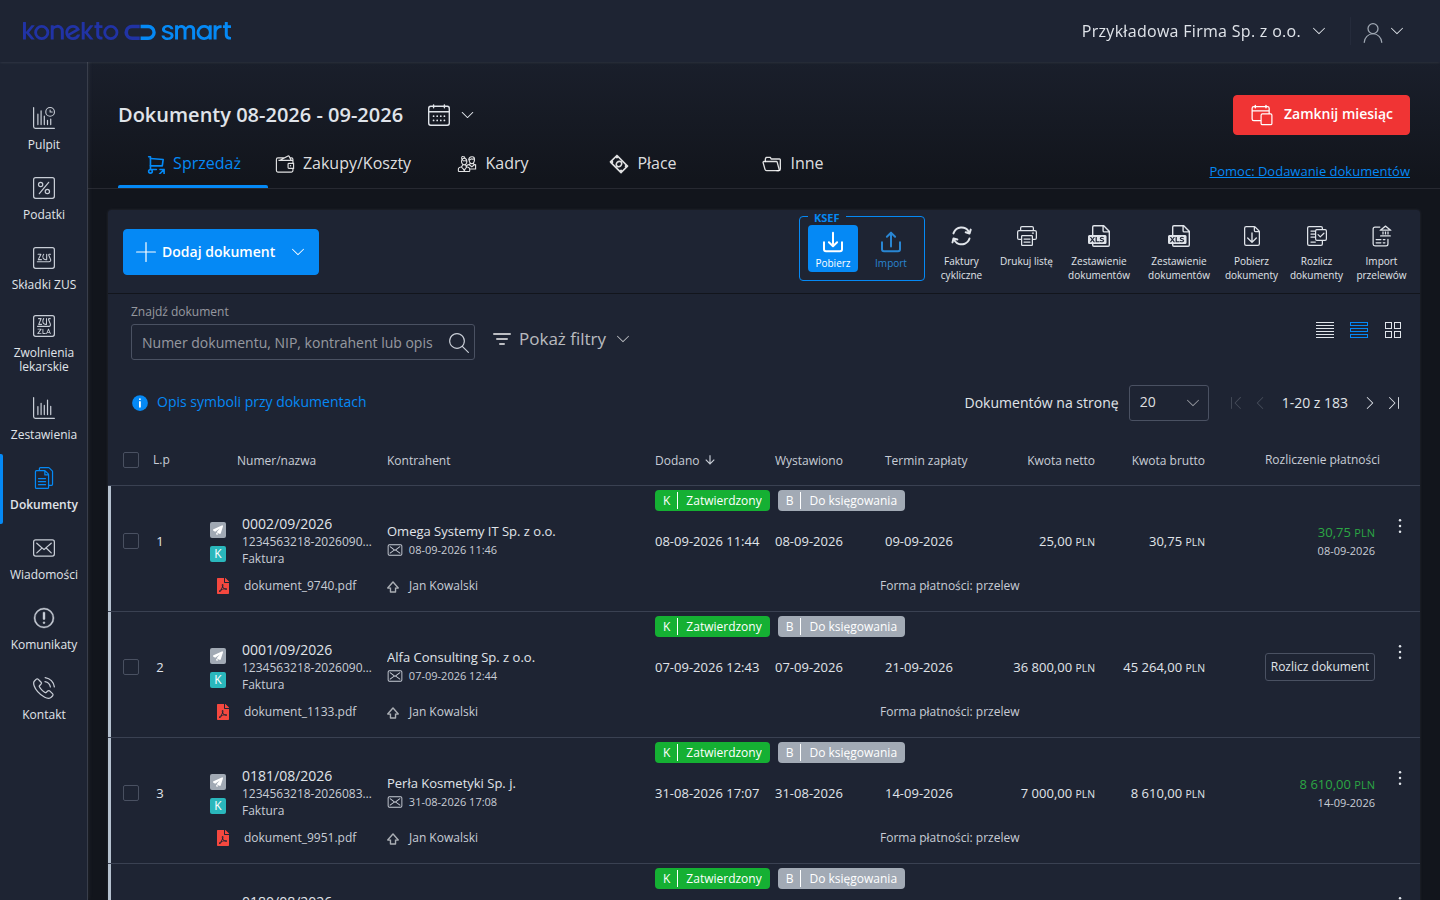Image resolution: width=1440 pixels, height=900 pixels.
Task: Tick the select-all documents checkbox
Action: (131, 460)
